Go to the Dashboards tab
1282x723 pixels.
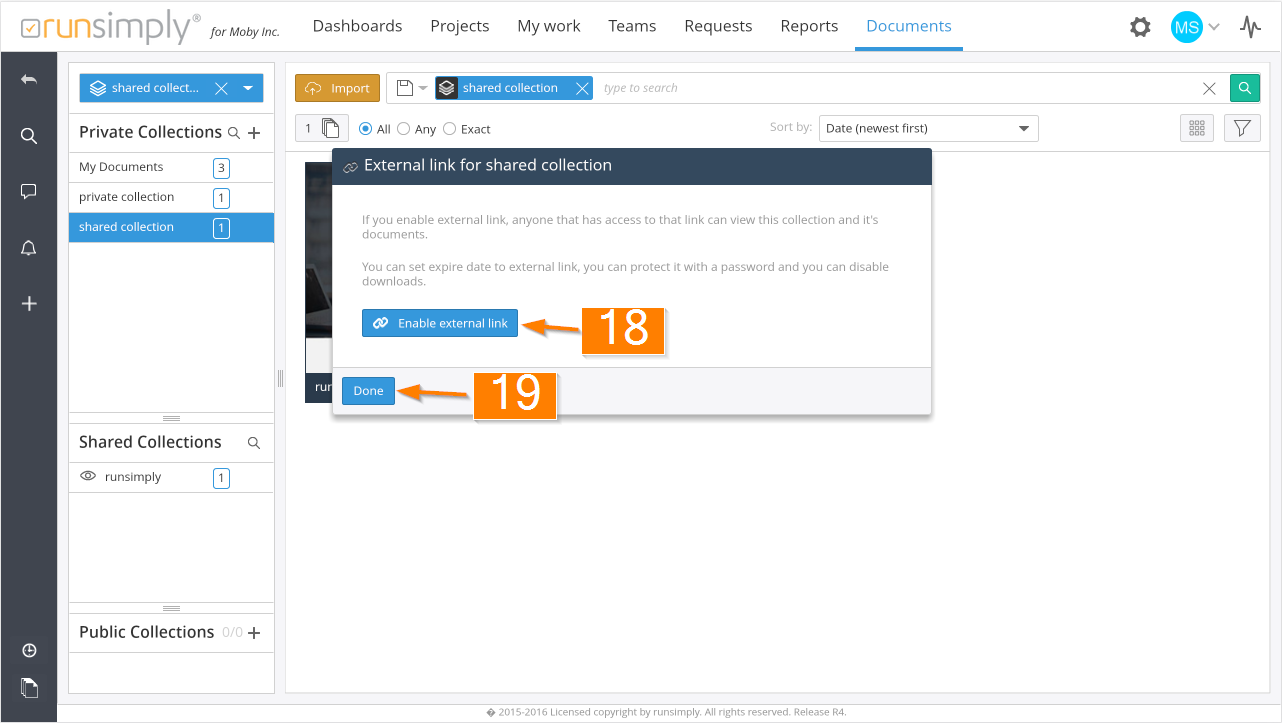[x=357, y=26]
